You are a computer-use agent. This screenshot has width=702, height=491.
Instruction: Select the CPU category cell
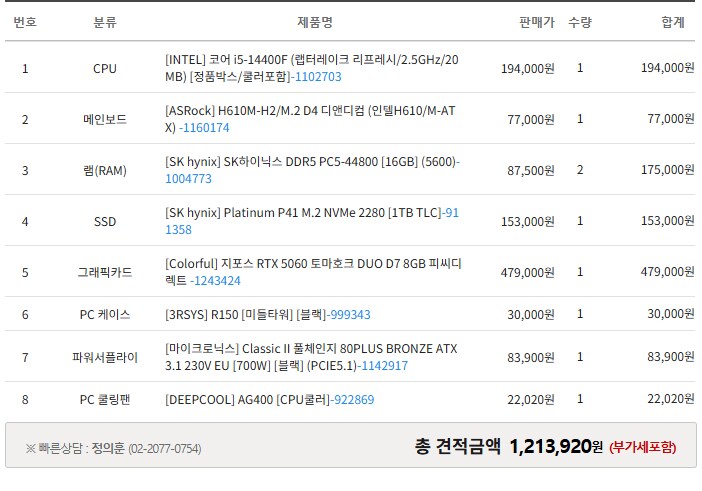105,68
